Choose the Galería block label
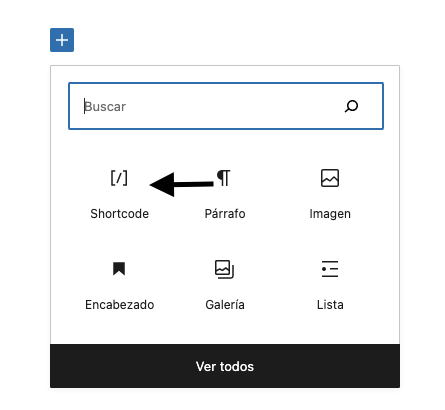 (x=225, y=305)
